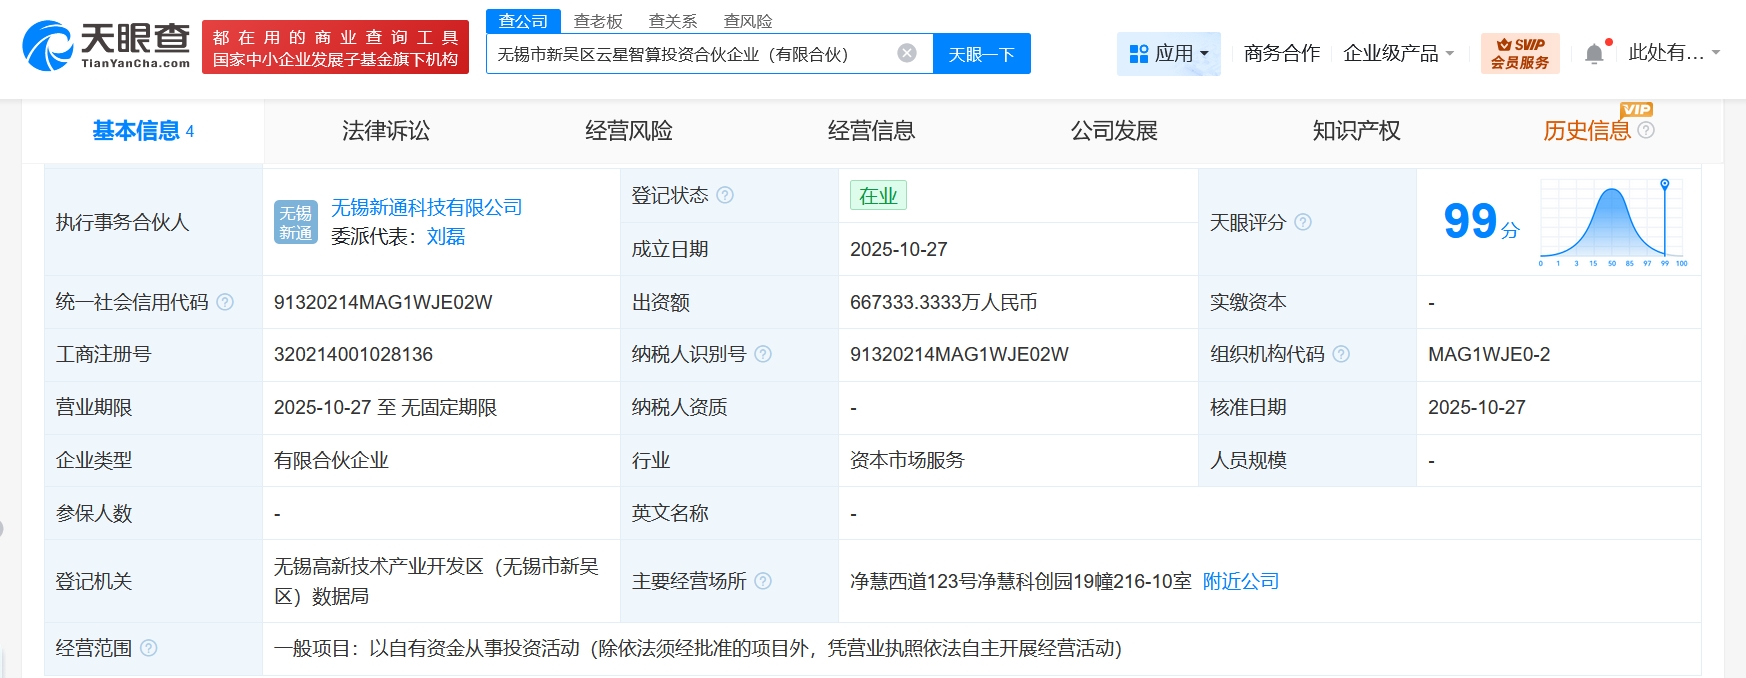Switch to the 法律诉讼 tab
1746x678 pixels.
386,131
